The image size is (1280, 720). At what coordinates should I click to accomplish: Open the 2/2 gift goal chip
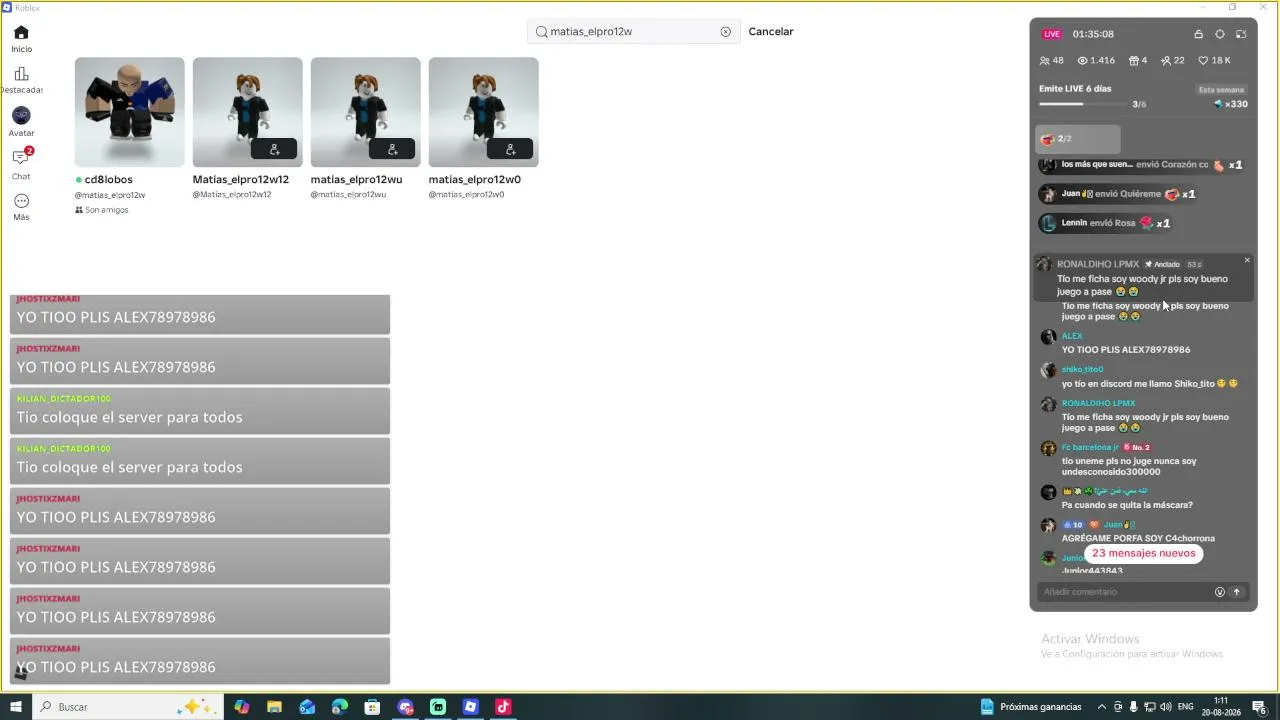click(x=1077, y=139)
